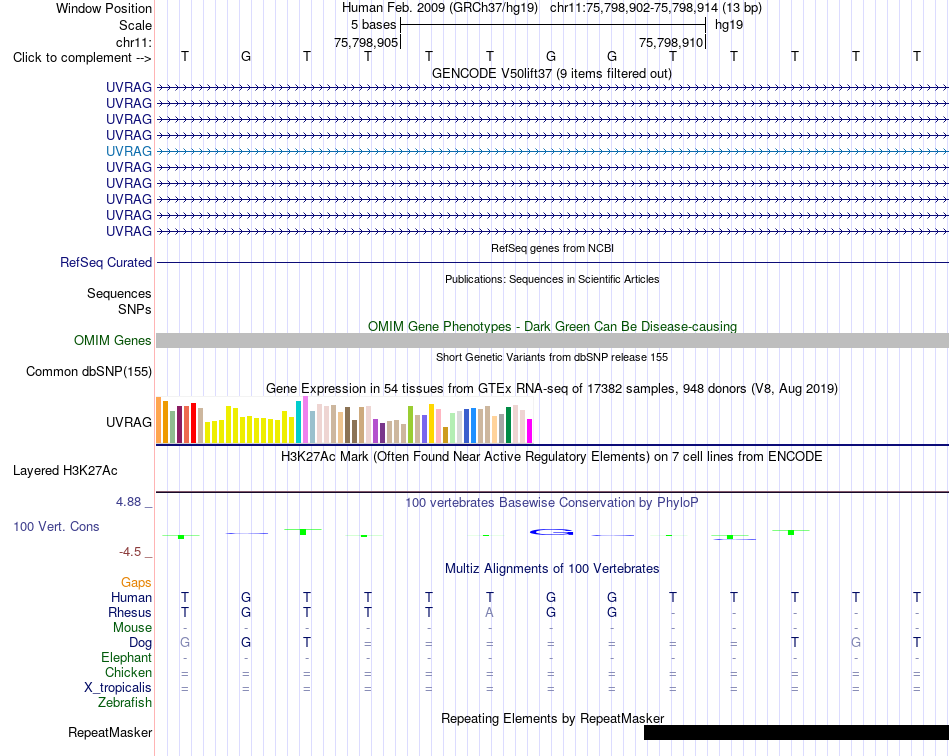This screenshot has width=950, height=756.
Task: Click the black RepeatMasker repeat block
Action: pyautogui.click(x=796, y=732)
